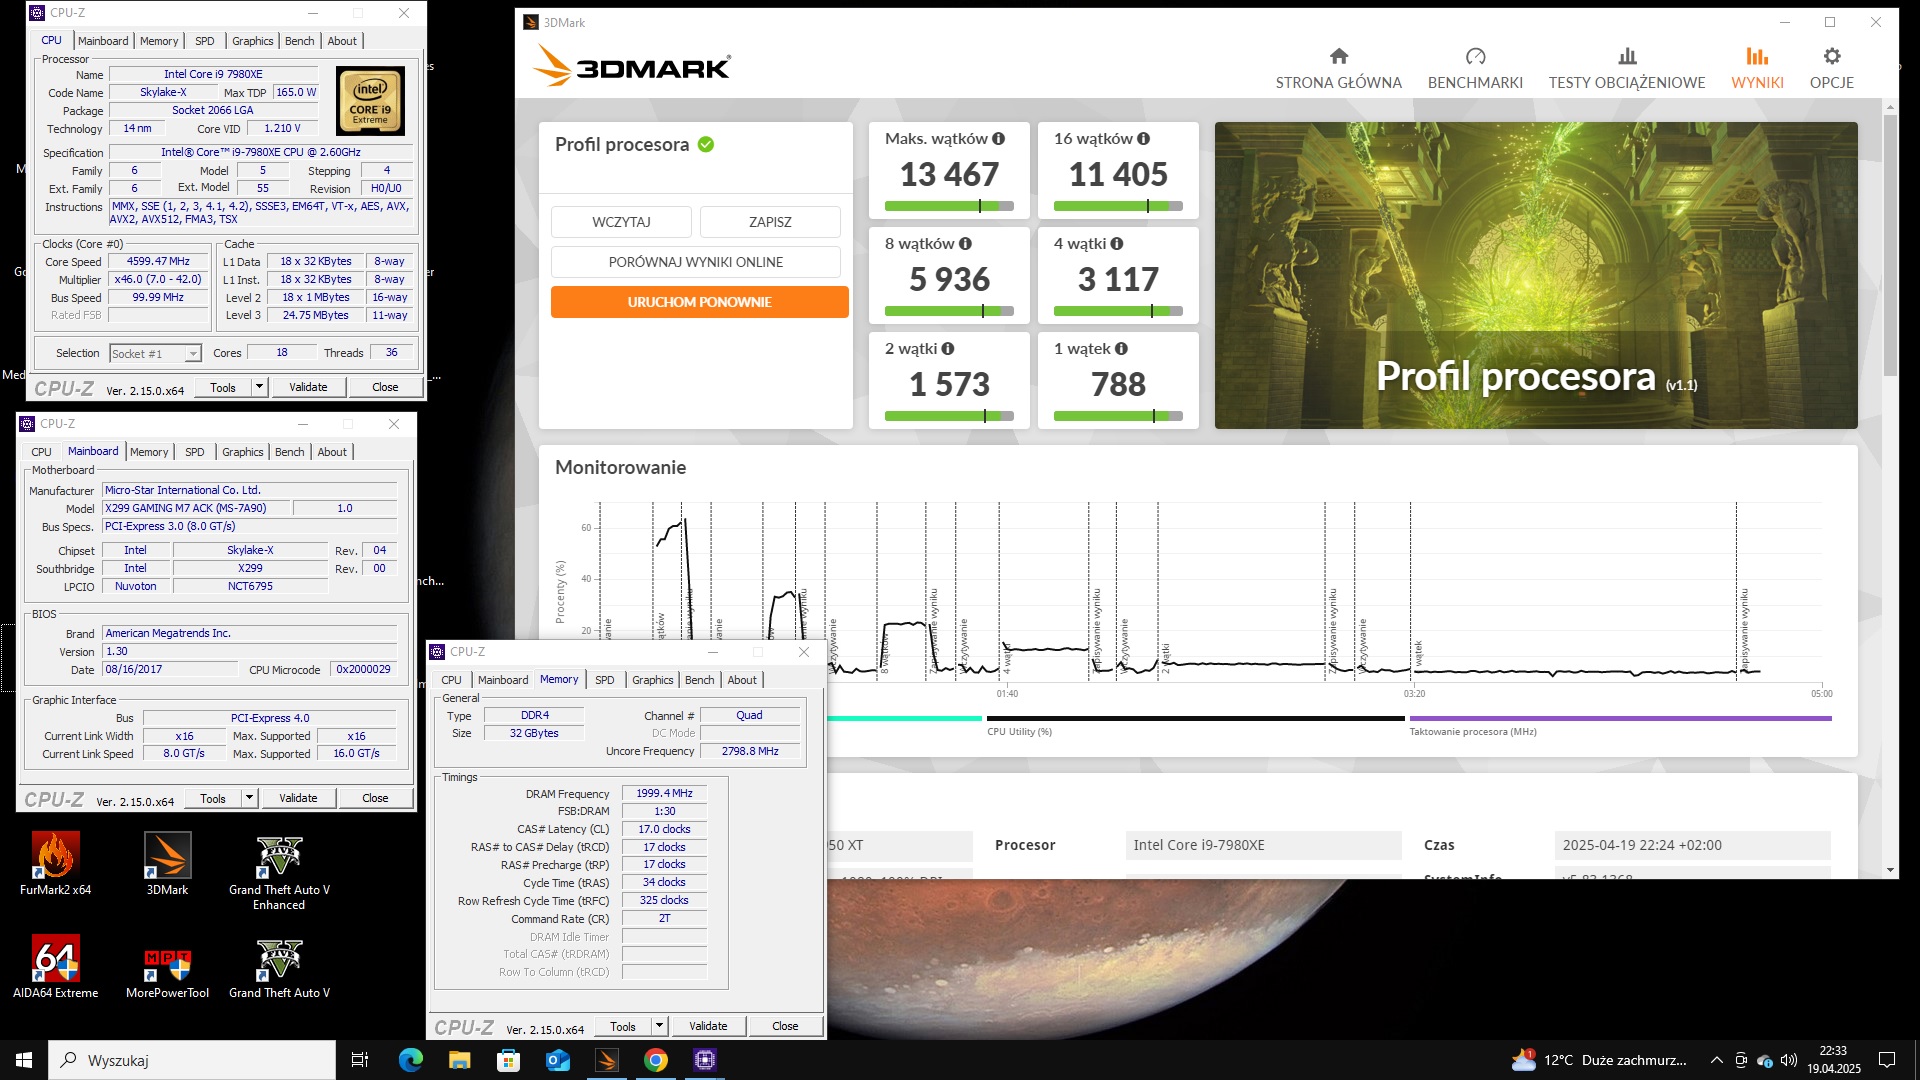
Task: Show hidden system tray icons chevron
Action: click(x=1716, y=1060)
